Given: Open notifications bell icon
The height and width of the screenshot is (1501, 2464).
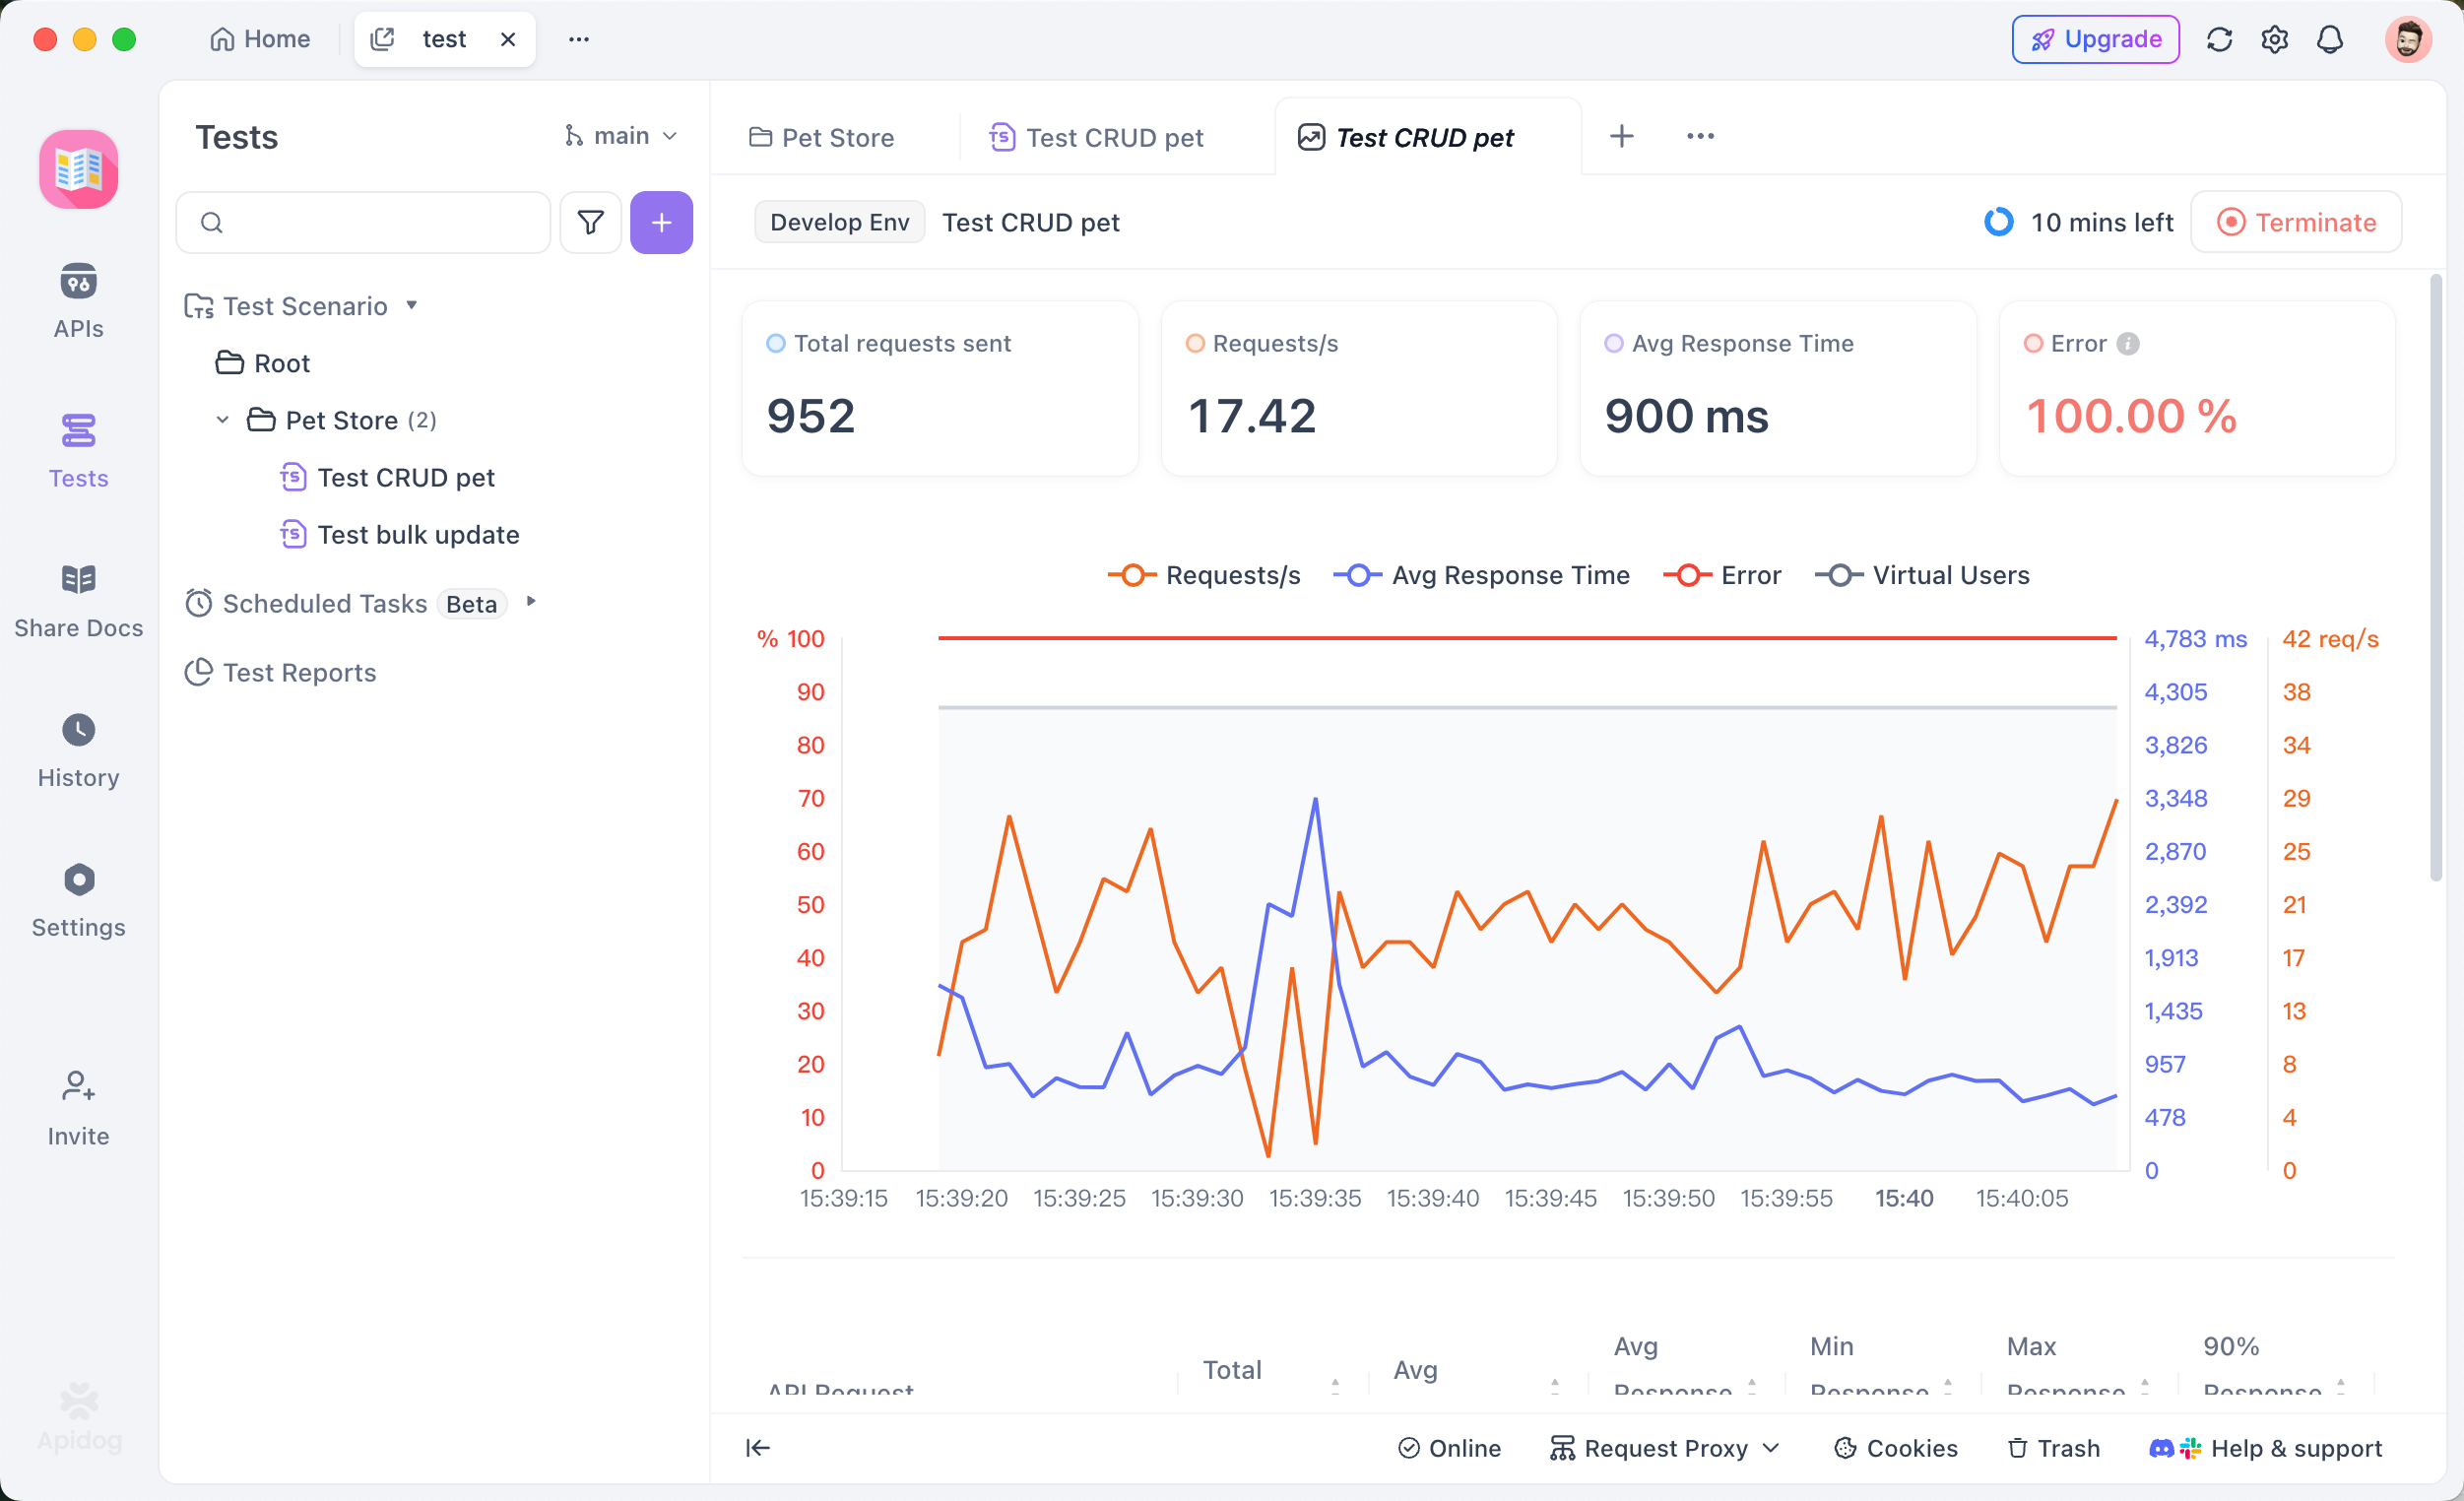Looking at the screenshot, I should pos(2330,39).
